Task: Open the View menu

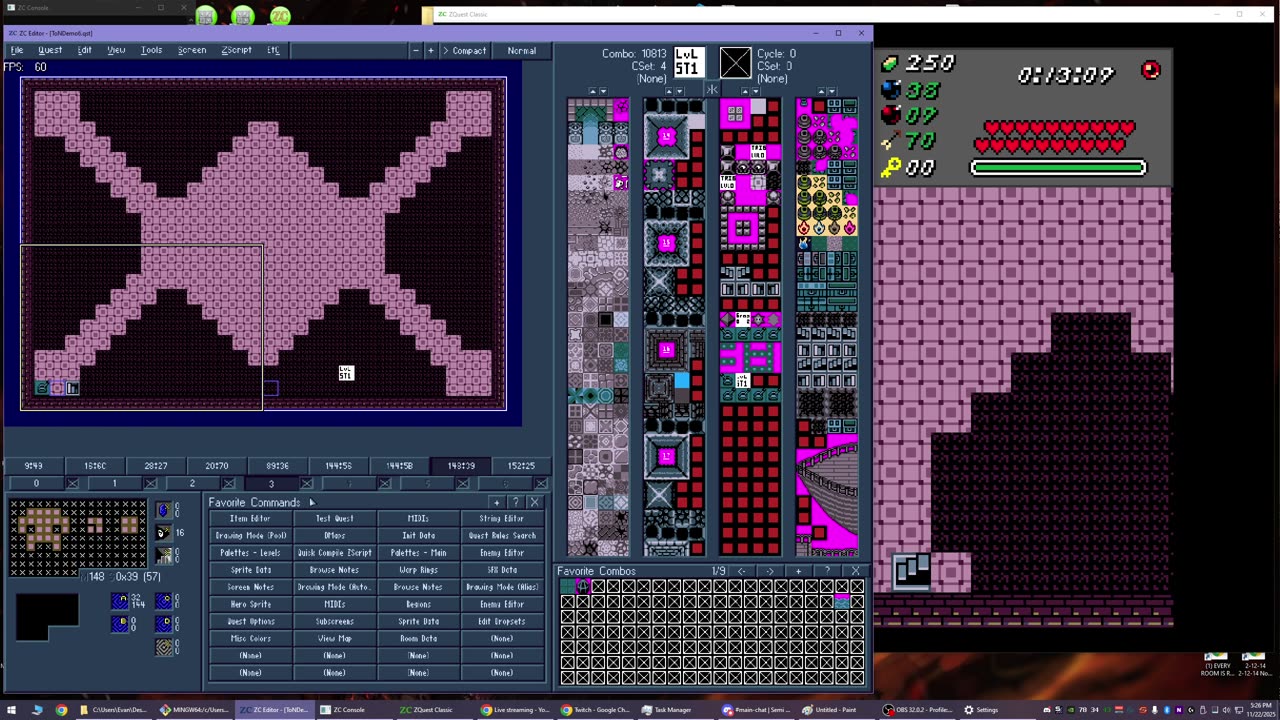Action: click(116, 50)
